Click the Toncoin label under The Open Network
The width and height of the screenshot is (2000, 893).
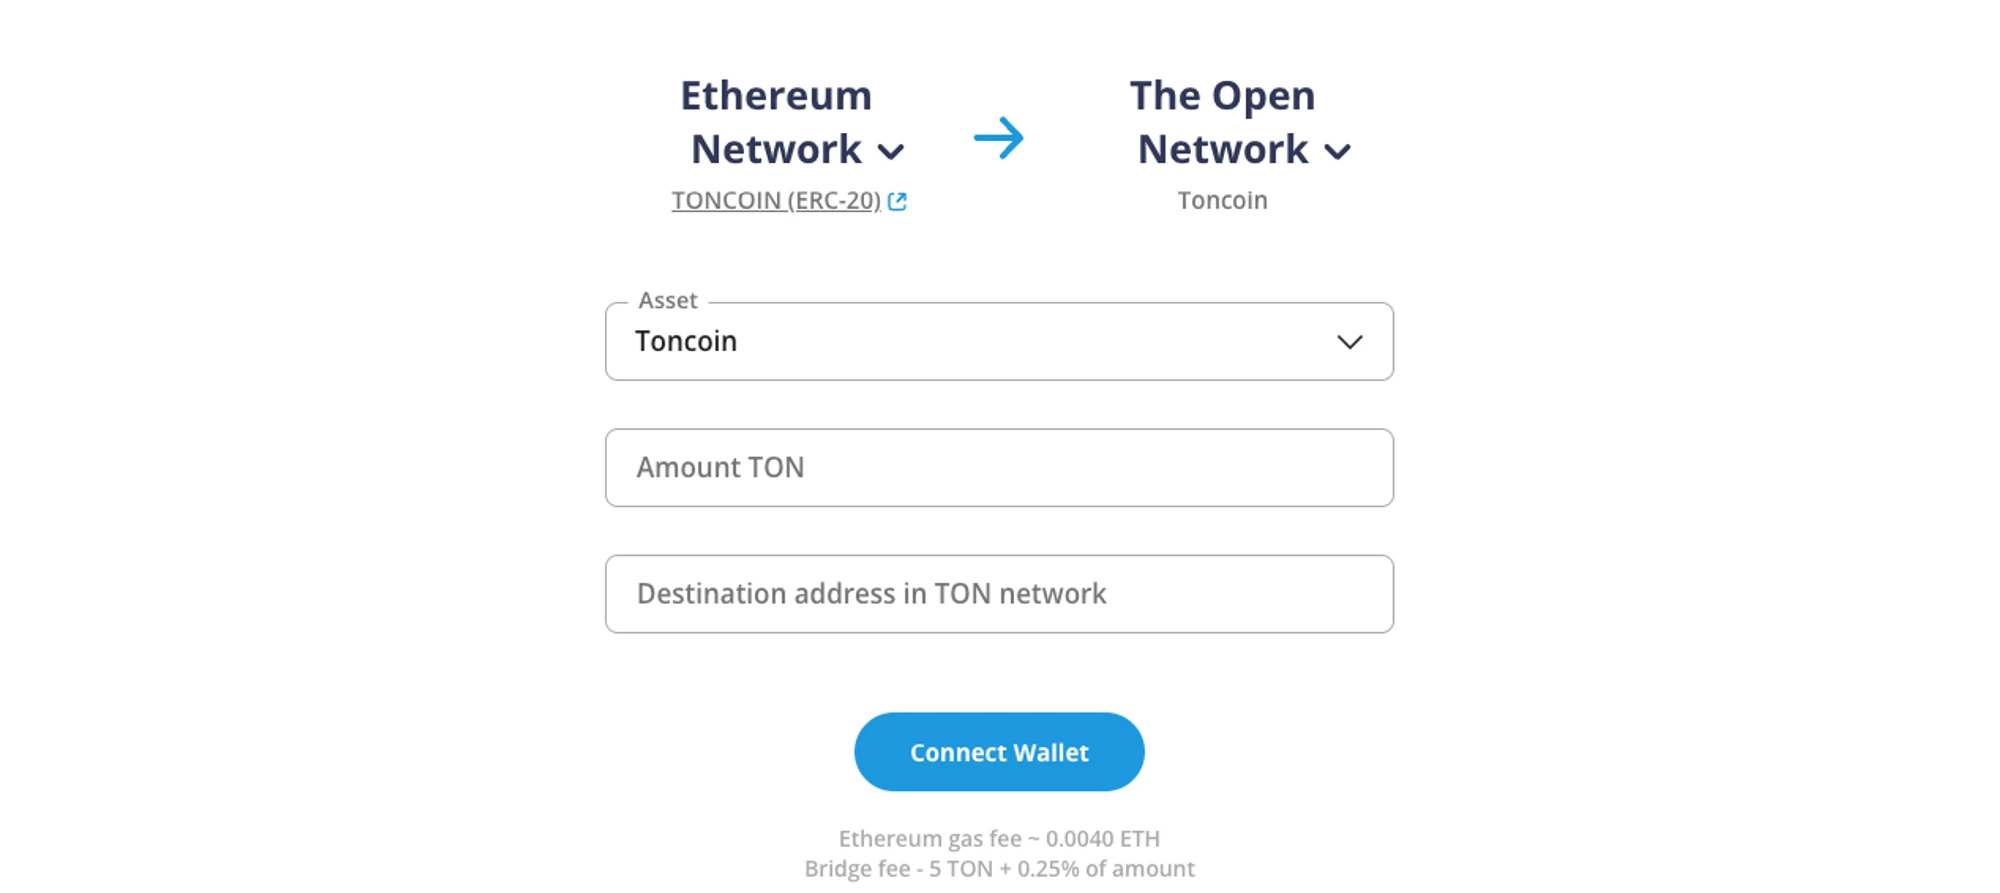click(x=1222, y=201)
